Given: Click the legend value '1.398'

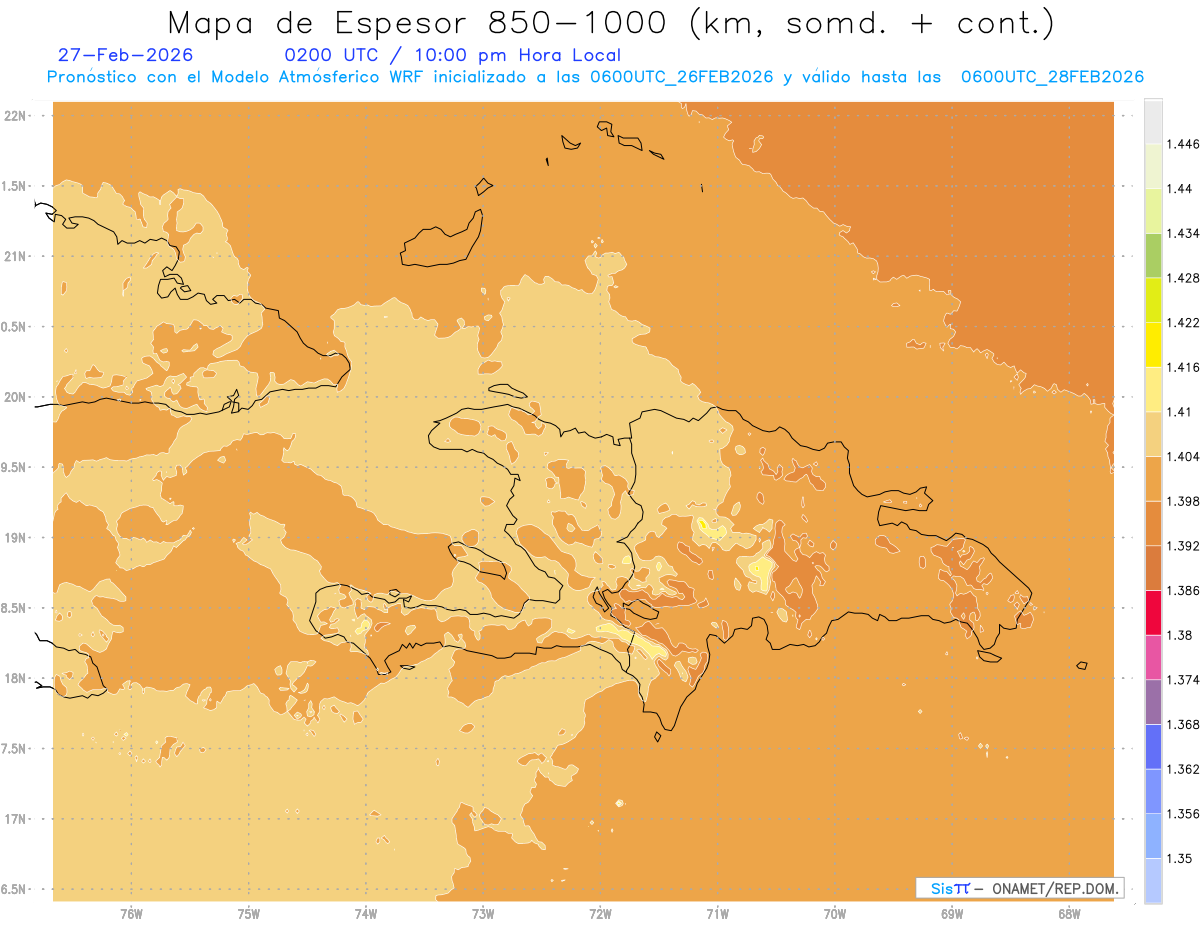Looking at the screenshot, I should [x=1182, y=501].
